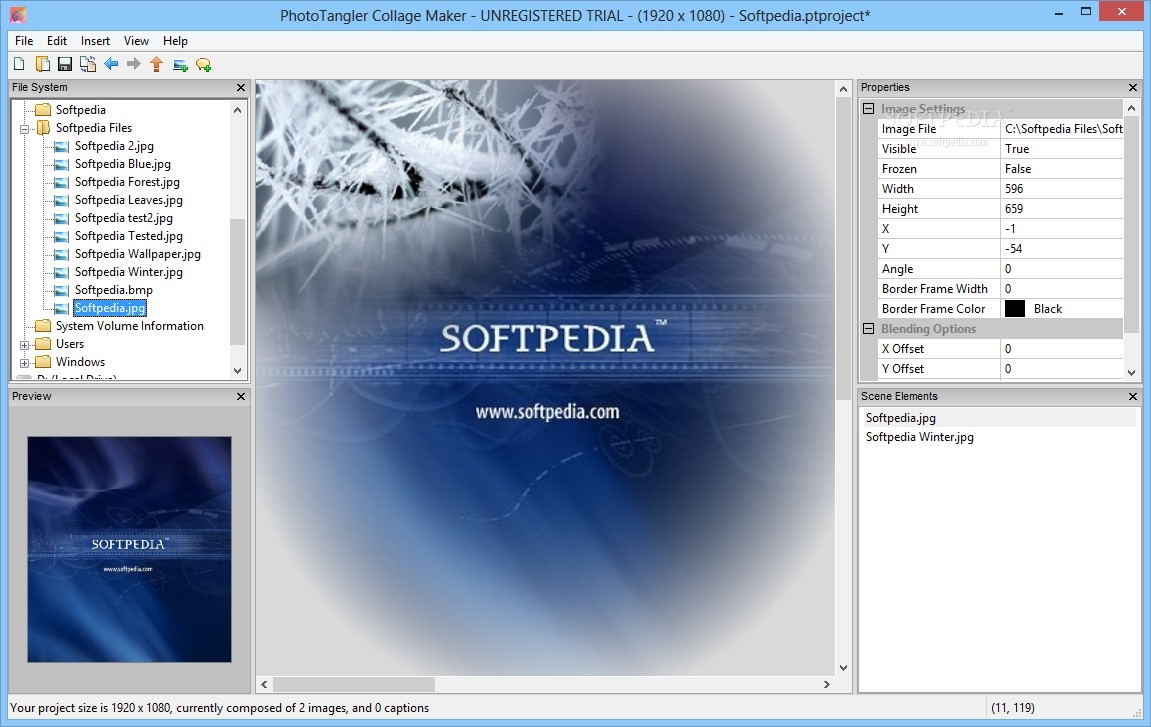1151x727 pixels.
Task: Collapse the Softpedia Files folder node
Action: coord(24,129)
